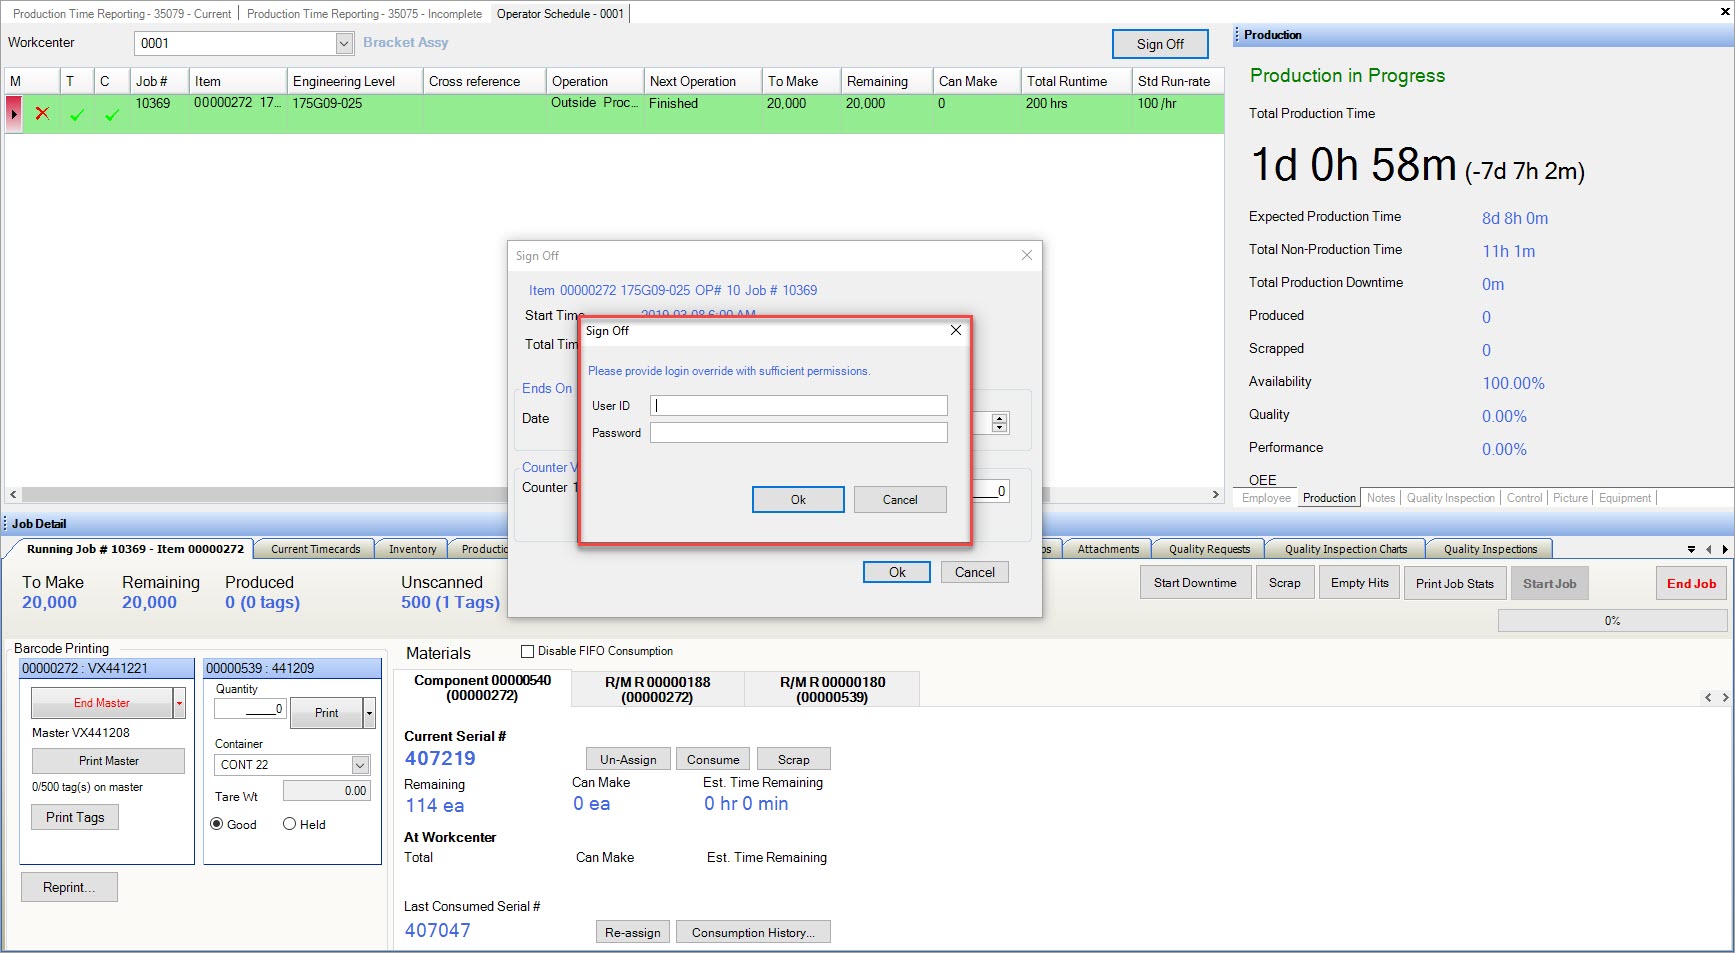The height and width of the screenshot is (953, 1735).
Task: Expand Print button dropdown arrow
Action: pyautogui.click(x=369, y=713)
